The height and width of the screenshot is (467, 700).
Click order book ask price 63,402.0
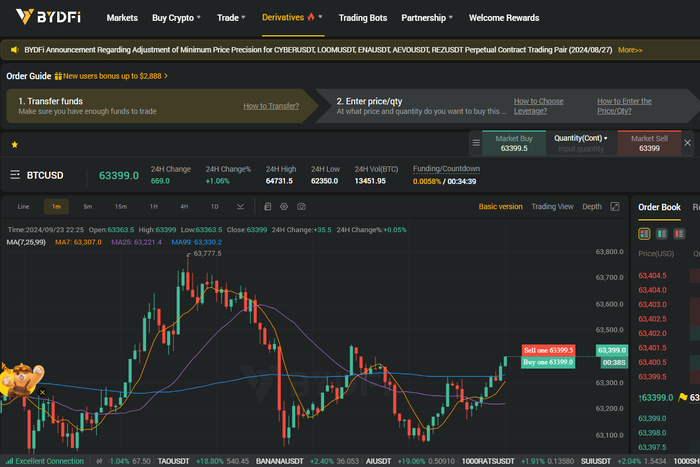click(x=652, y=333)
